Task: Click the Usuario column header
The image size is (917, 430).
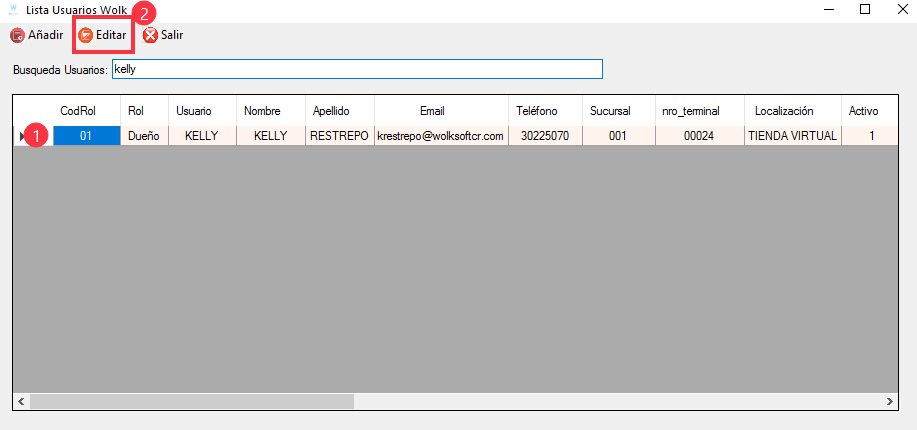Action: [194, 111]
